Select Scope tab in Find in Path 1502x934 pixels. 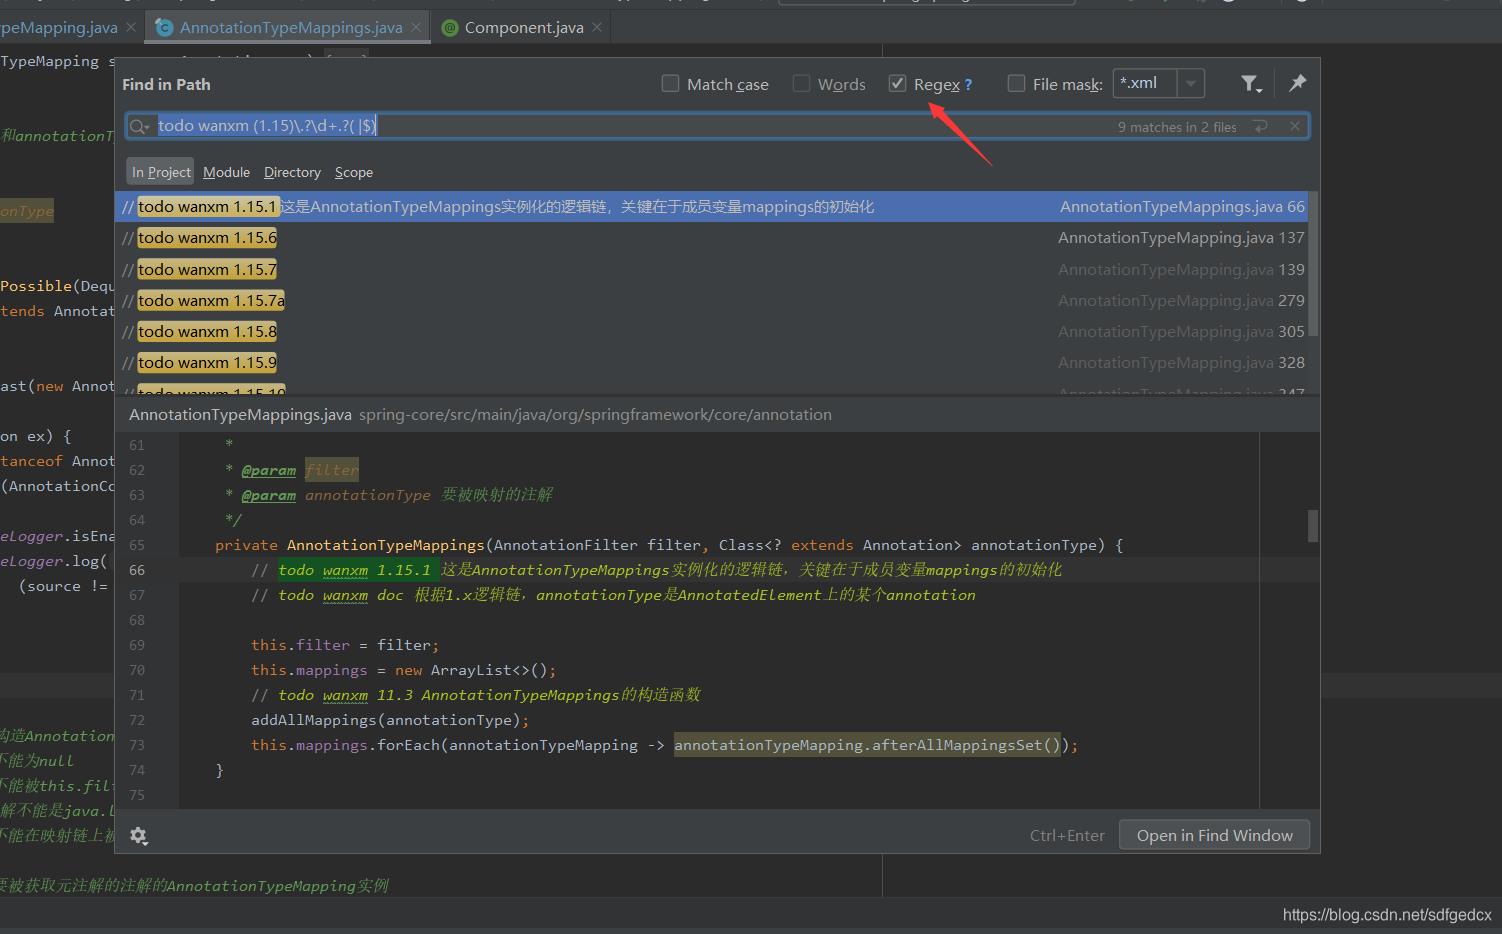click(x=354, y=172)
